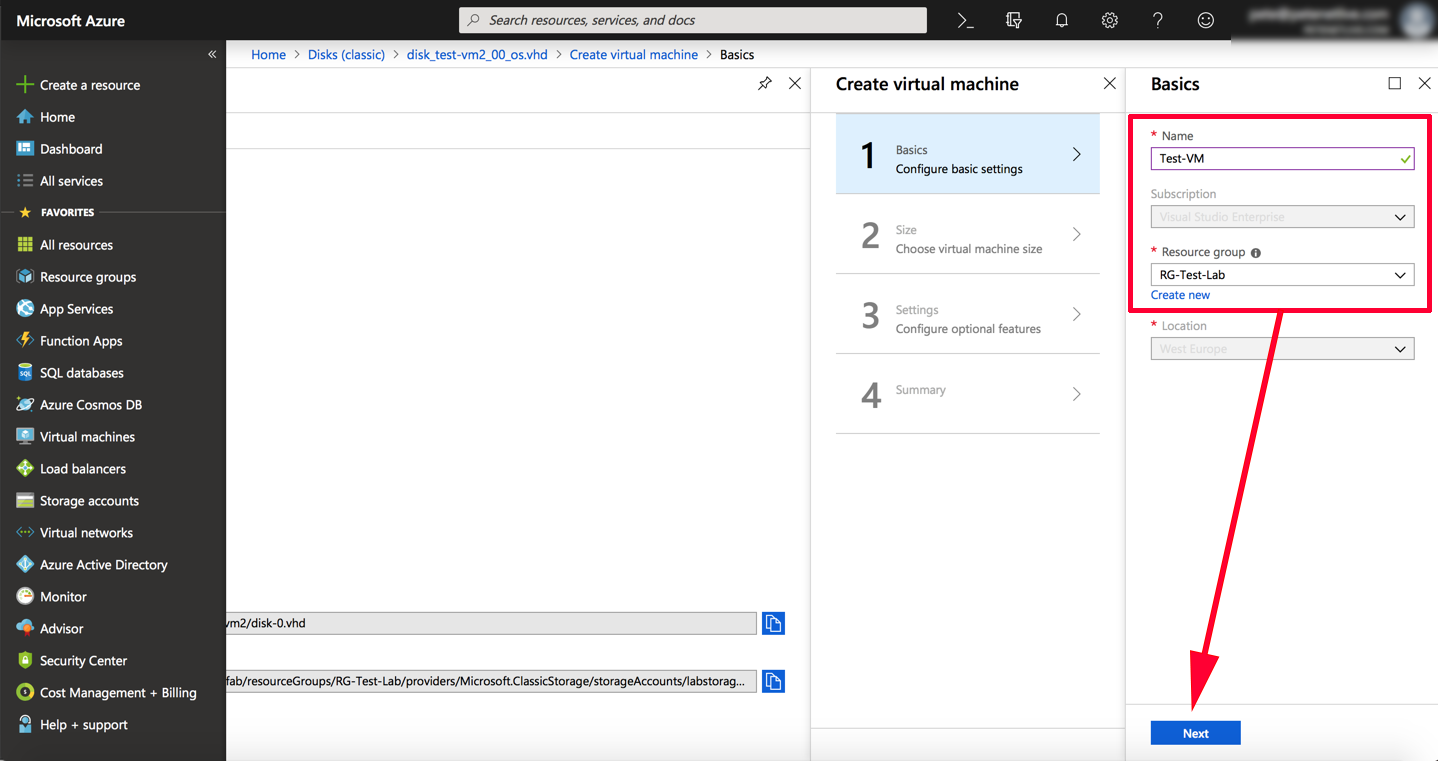Open the blurred account menu at top right
Screen dimensions: 1438x761
(1335, 20)
